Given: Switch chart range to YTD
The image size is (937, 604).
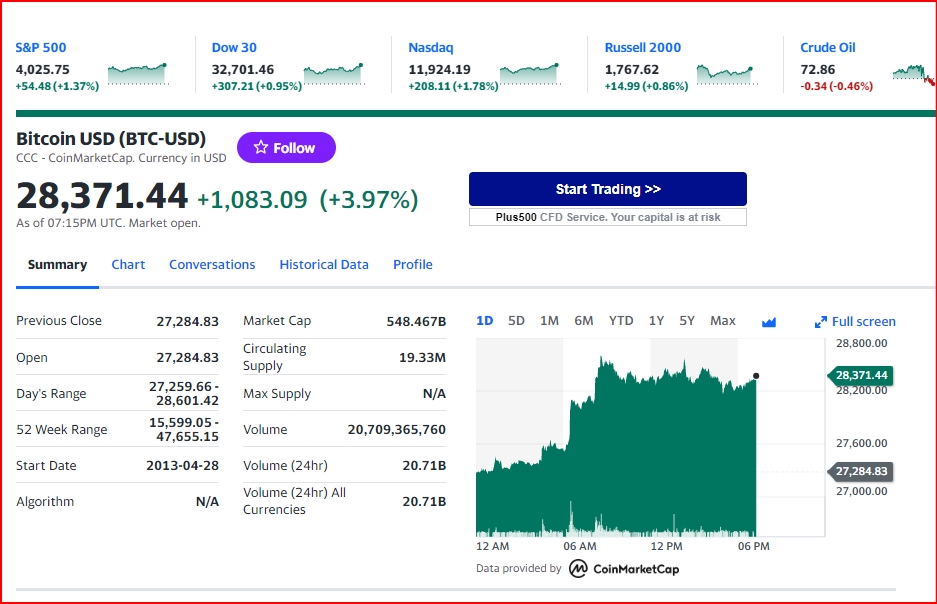Looking at the screenshot, I should 621,321.
